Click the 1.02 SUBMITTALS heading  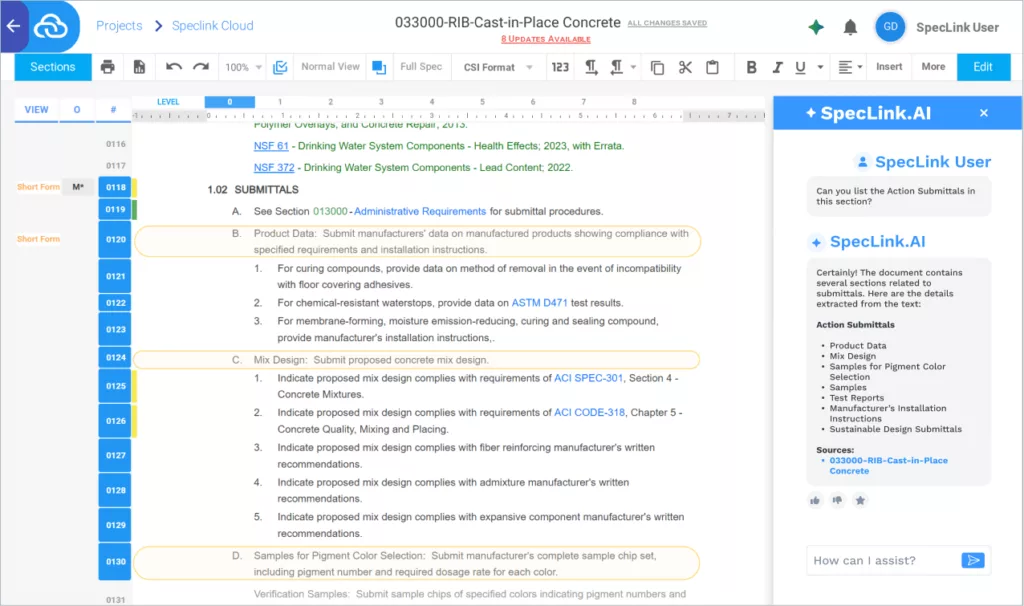[253, 189]
